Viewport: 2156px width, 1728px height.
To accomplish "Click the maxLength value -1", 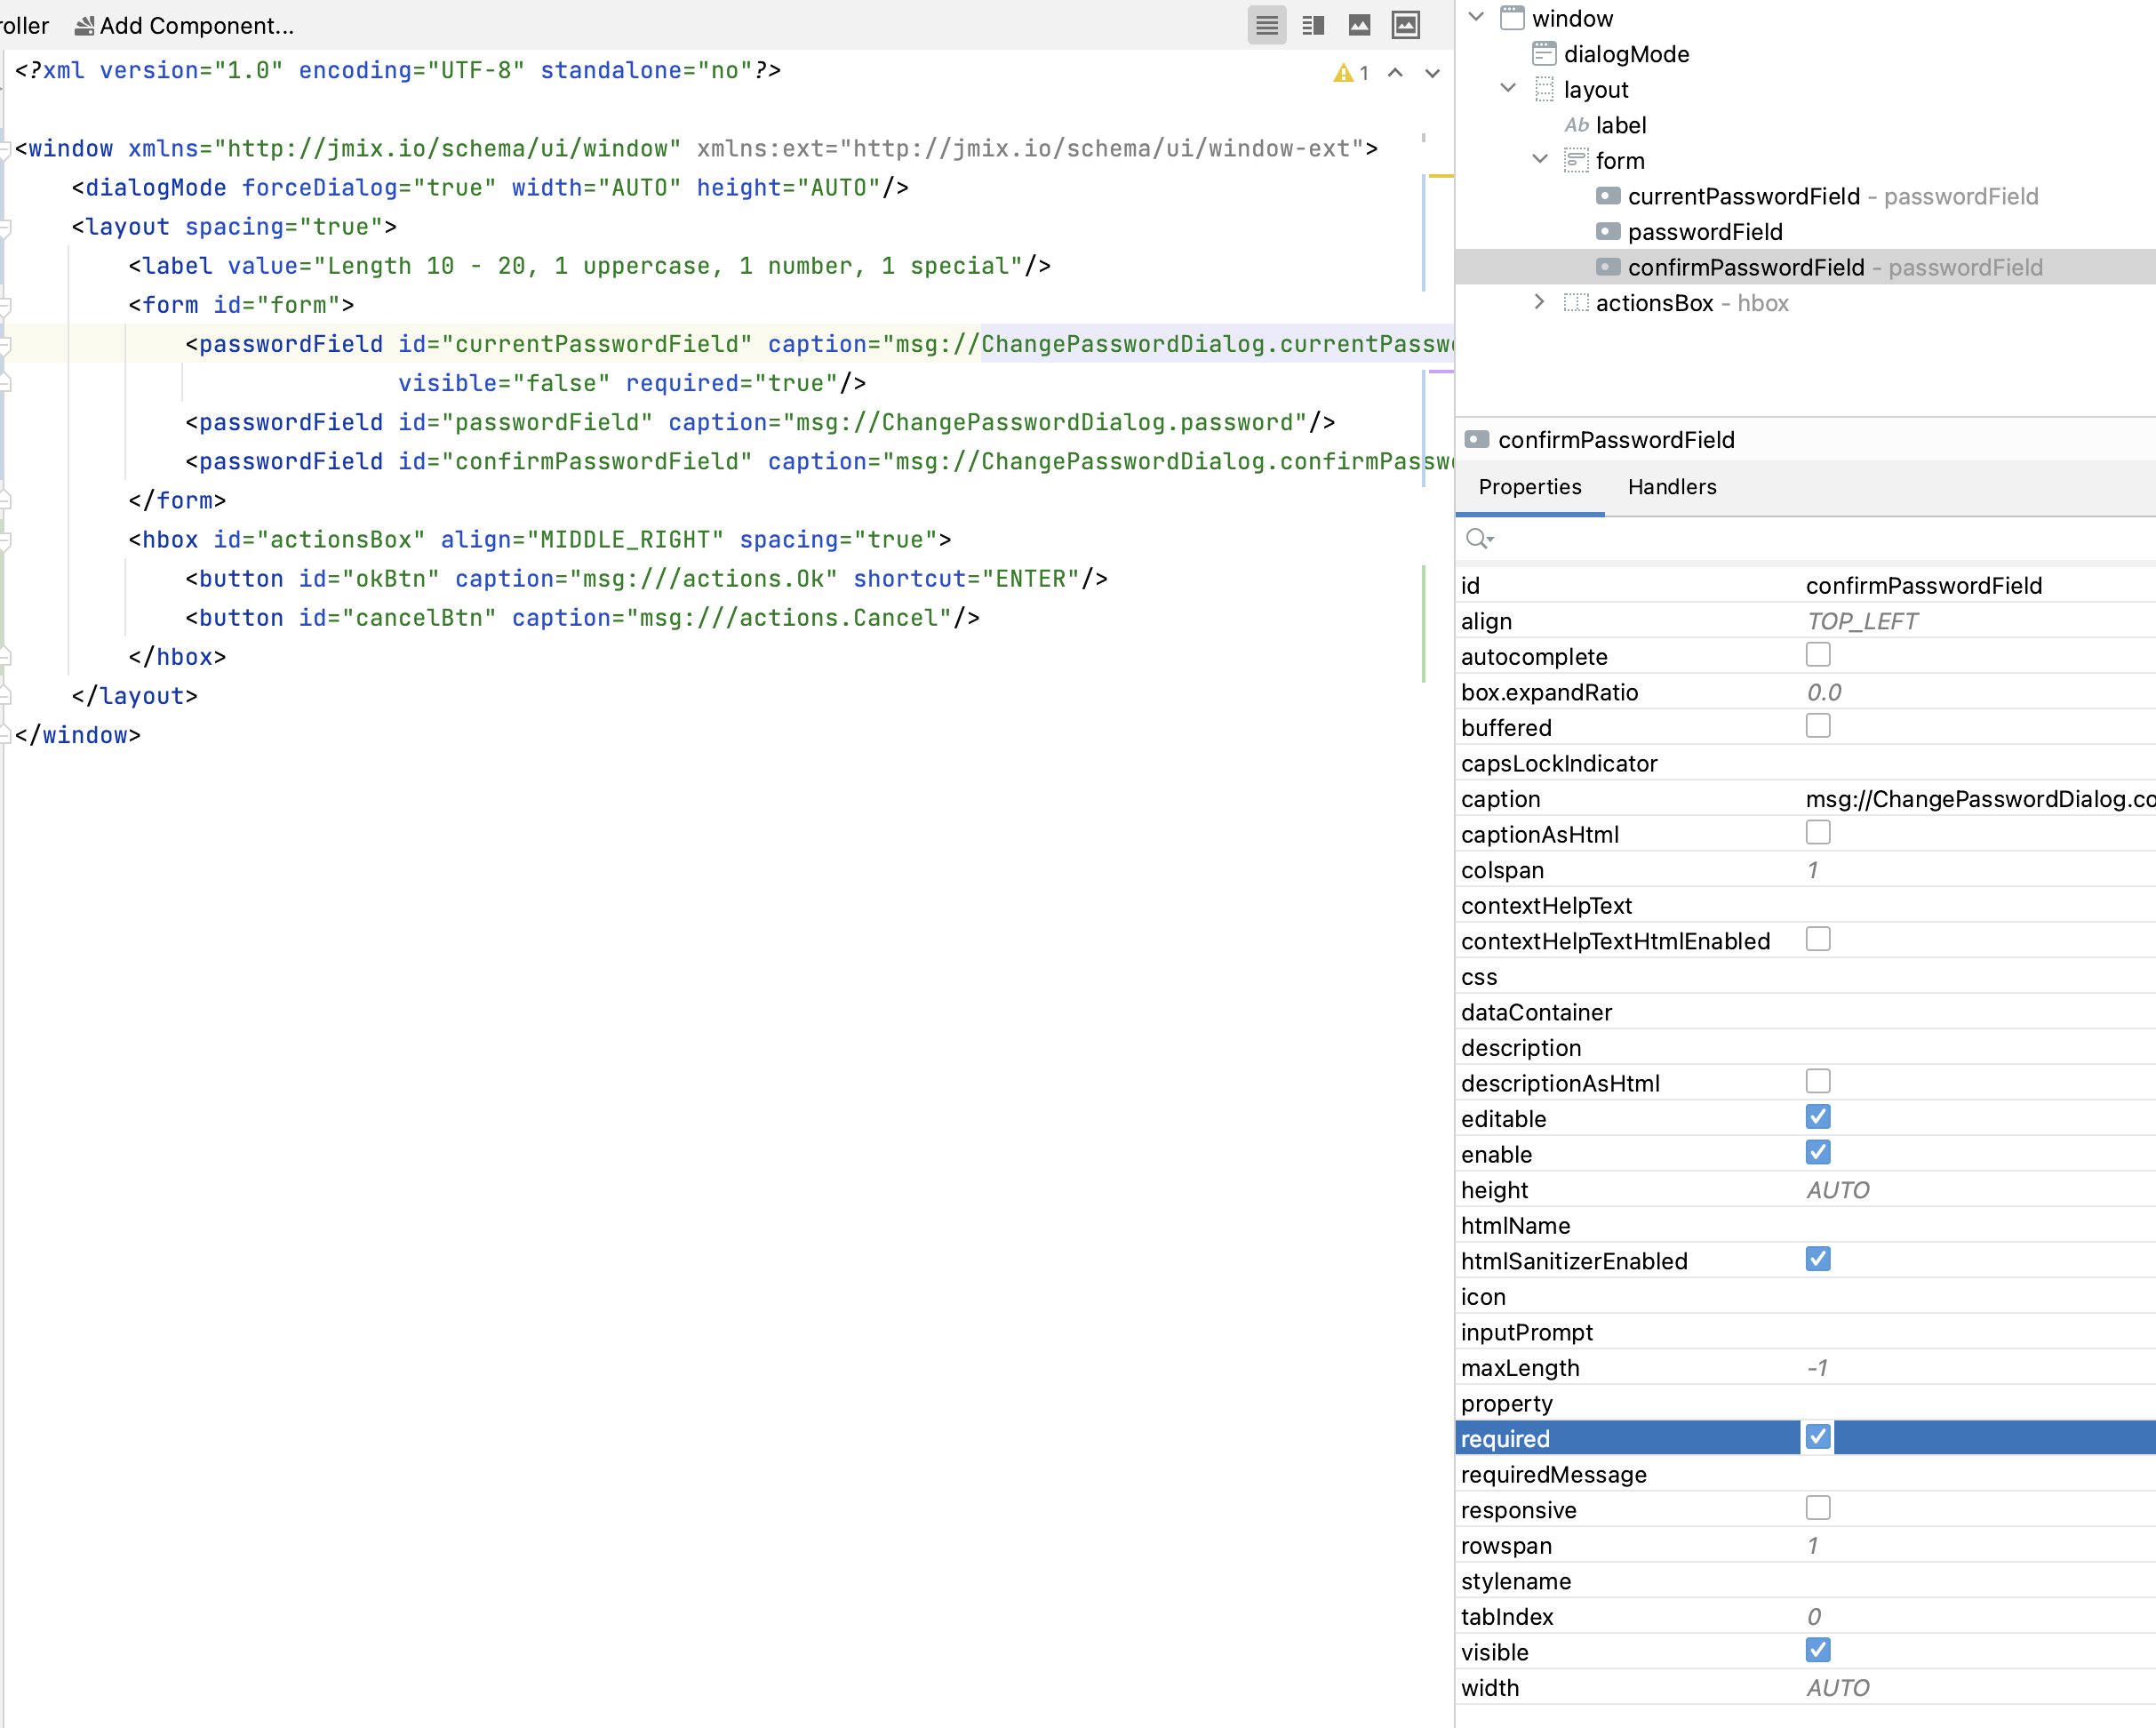I will (1817, 1368).
